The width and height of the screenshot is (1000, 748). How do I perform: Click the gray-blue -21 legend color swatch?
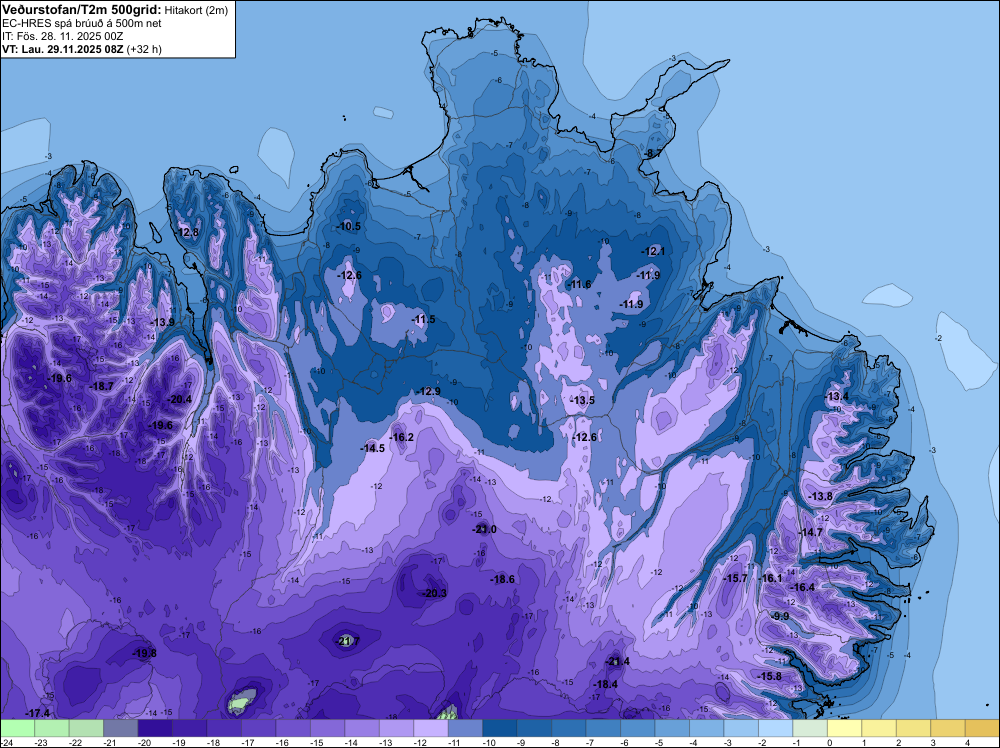coord(121,728)
